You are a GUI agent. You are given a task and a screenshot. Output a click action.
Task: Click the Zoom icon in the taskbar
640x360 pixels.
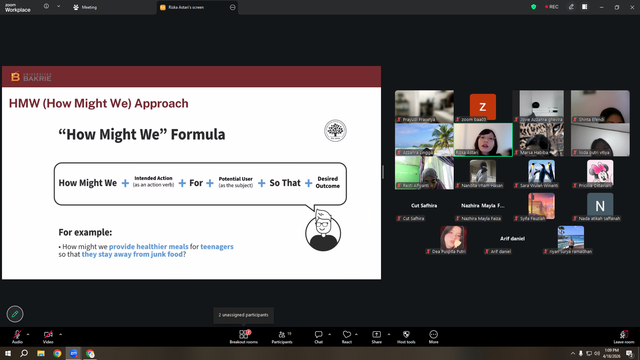tap(74, 353)
